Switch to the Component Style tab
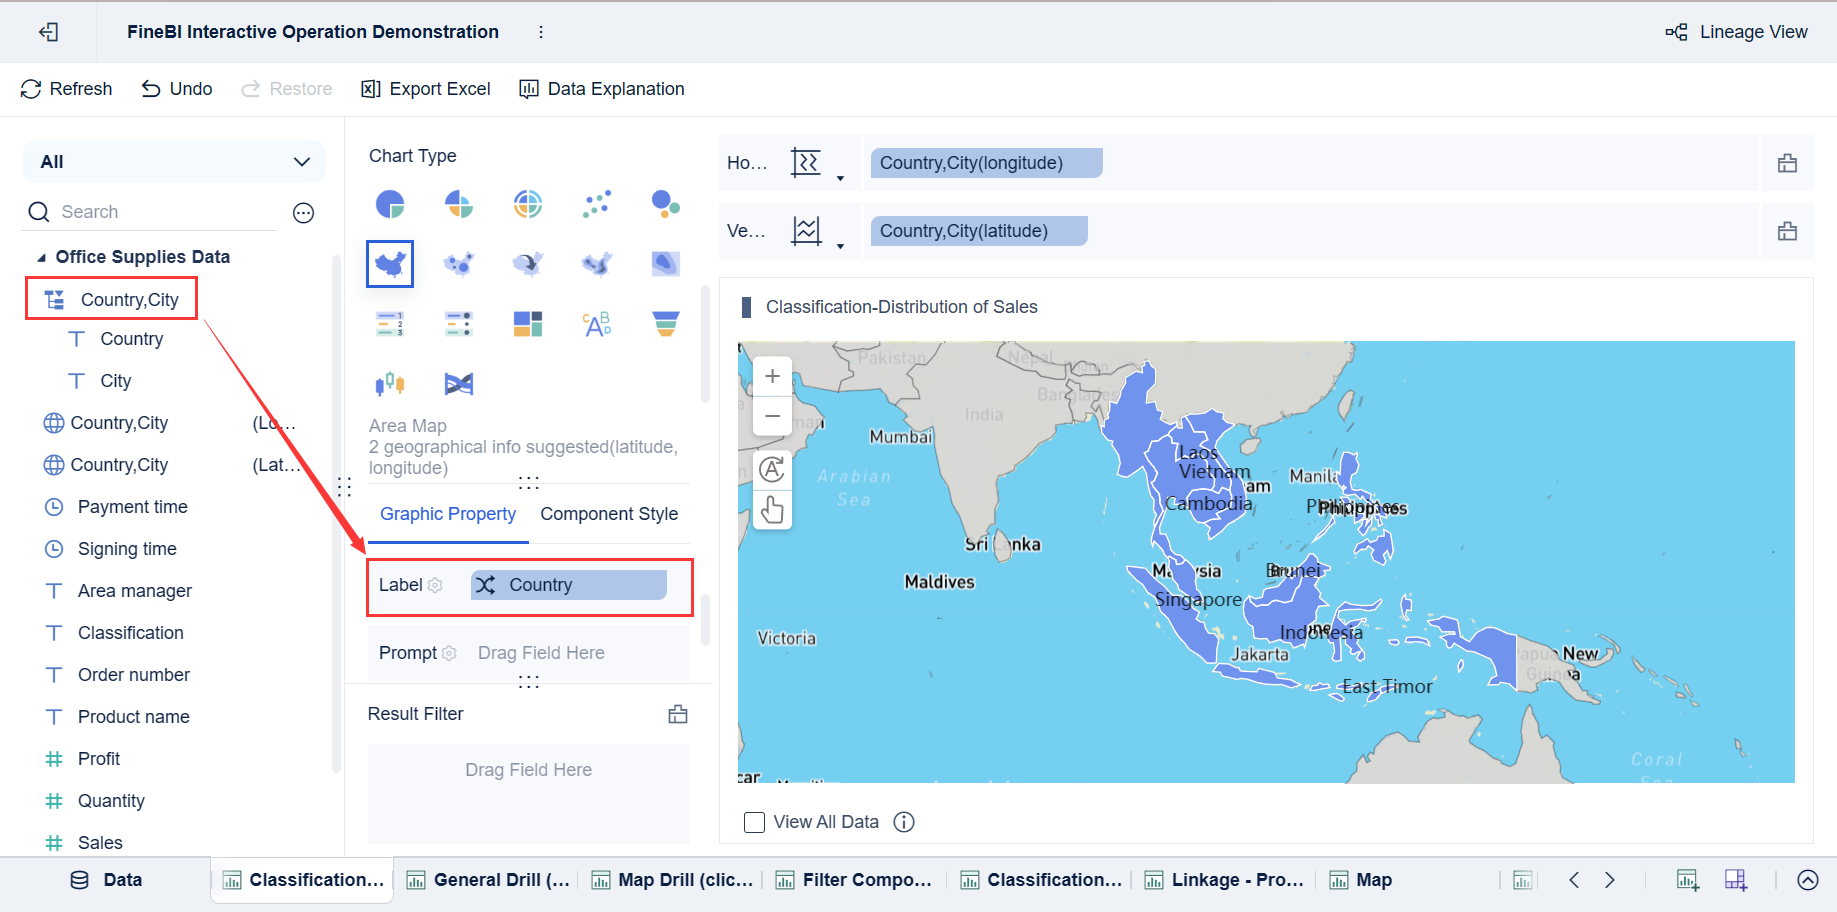 point(609,514)
